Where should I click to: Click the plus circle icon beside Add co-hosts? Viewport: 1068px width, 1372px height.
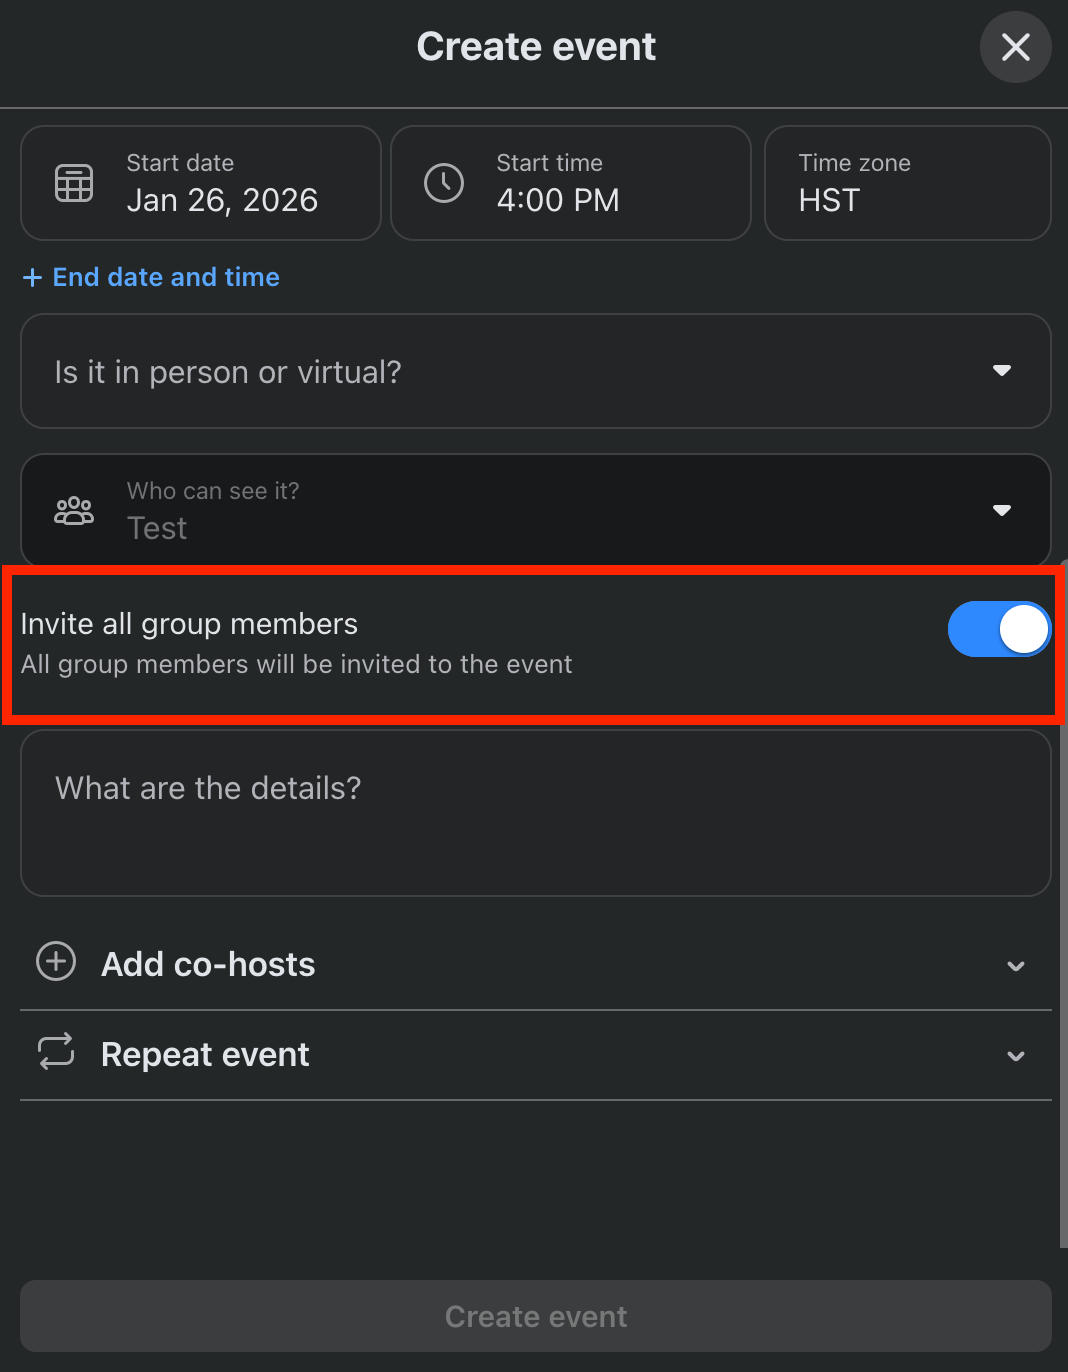point(56,962)
